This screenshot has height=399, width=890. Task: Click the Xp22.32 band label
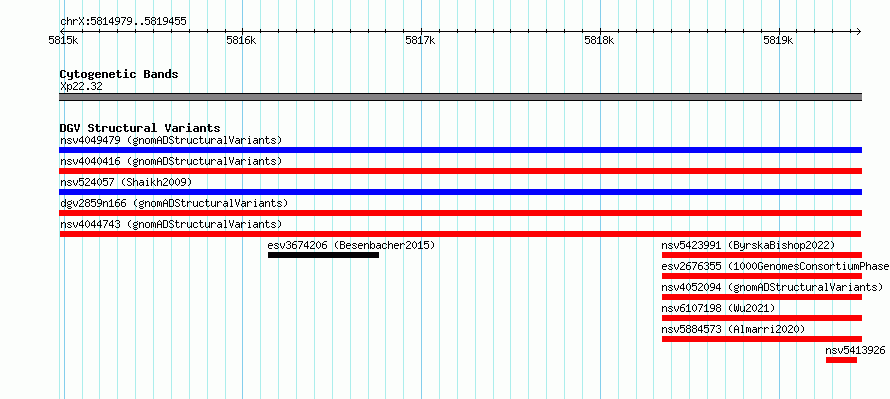click(x=81, y=87)
